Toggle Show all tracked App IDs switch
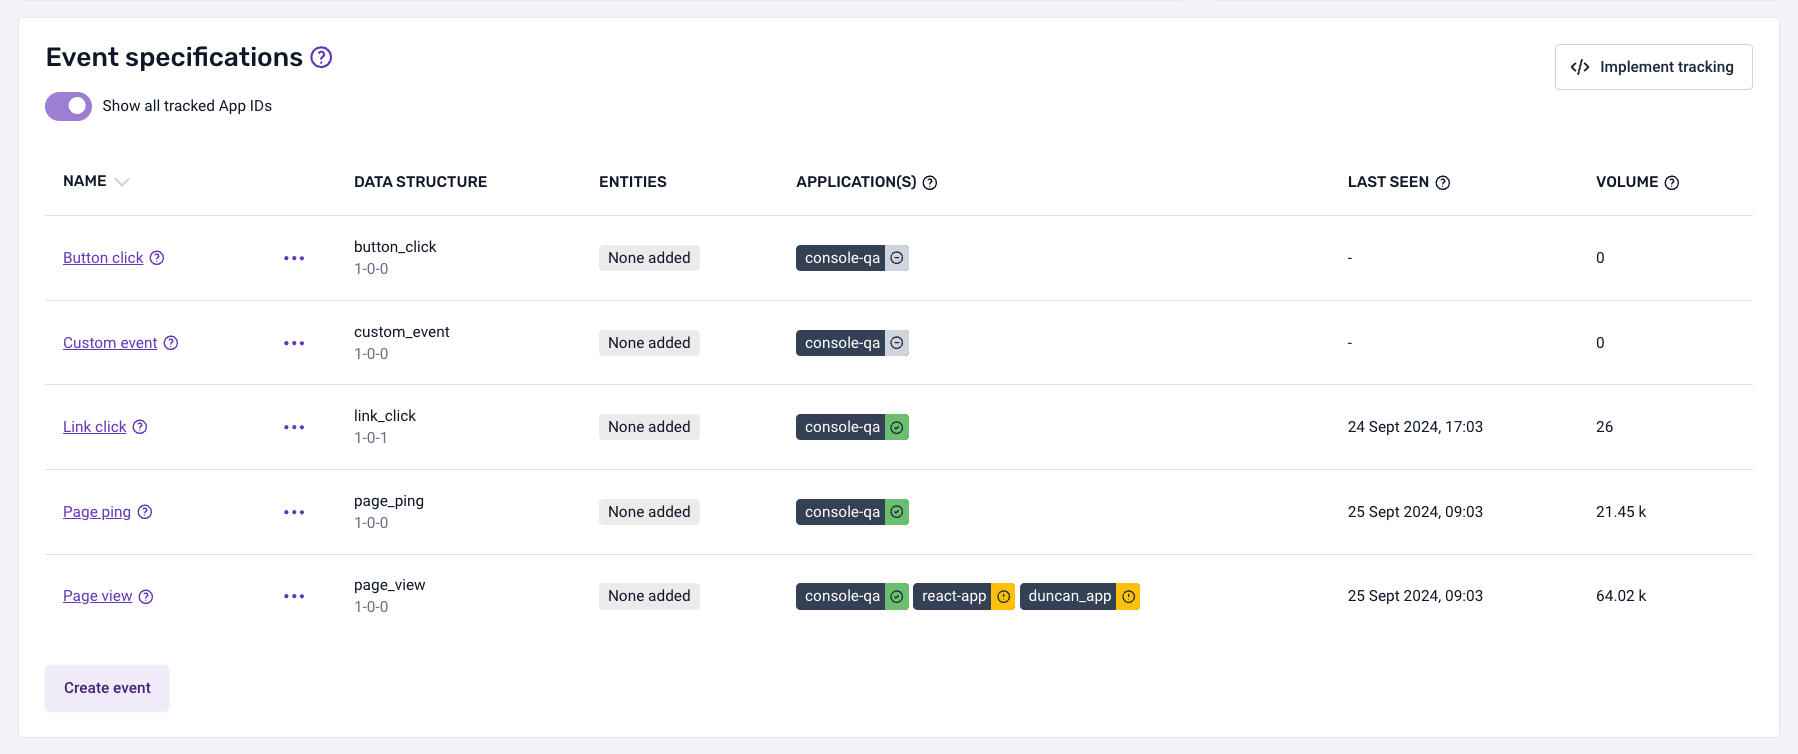 click(68, 106)
